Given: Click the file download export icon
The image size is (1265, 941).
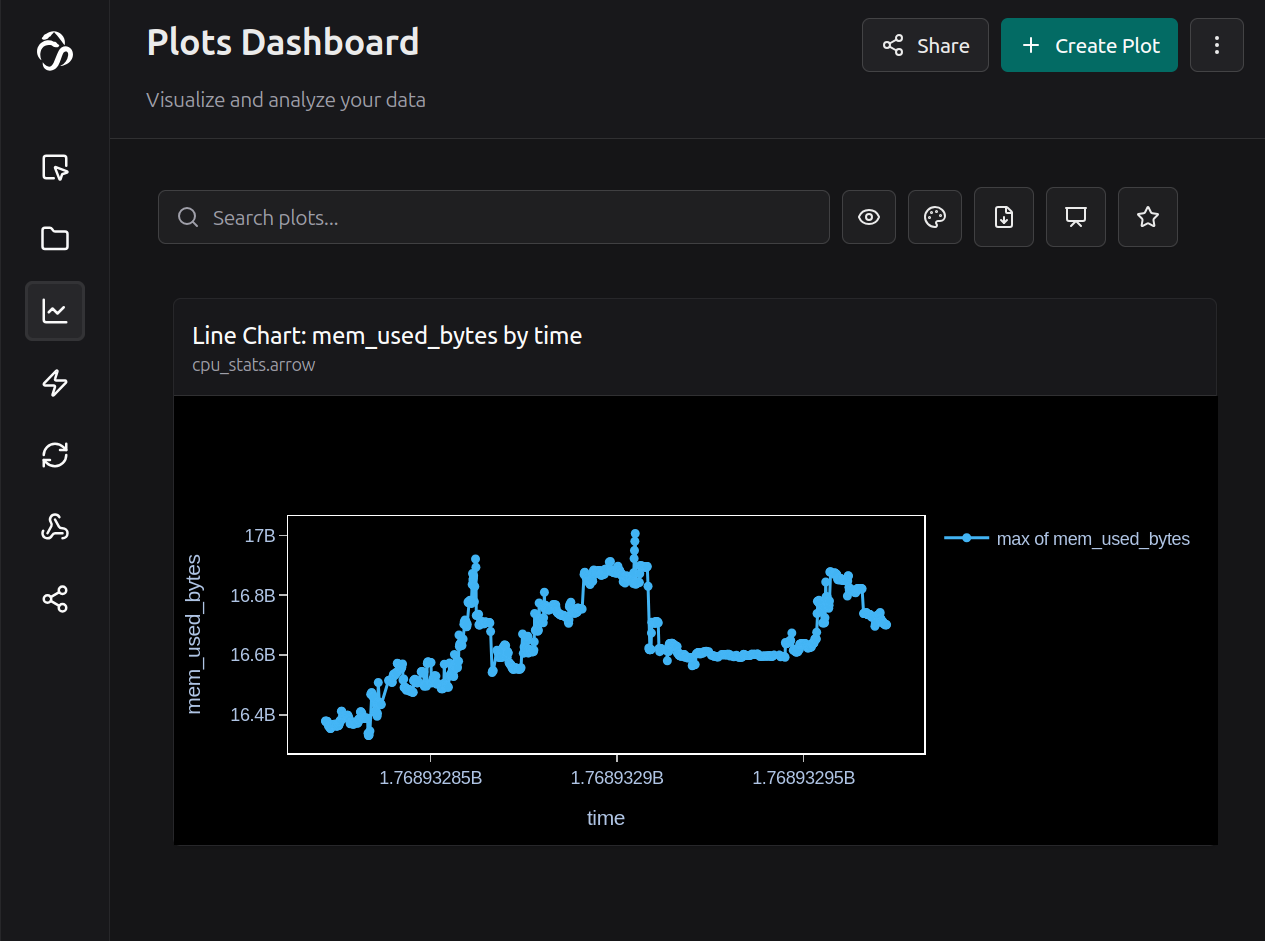Looking at the screenshot, I should click(x=1004, y=217).
